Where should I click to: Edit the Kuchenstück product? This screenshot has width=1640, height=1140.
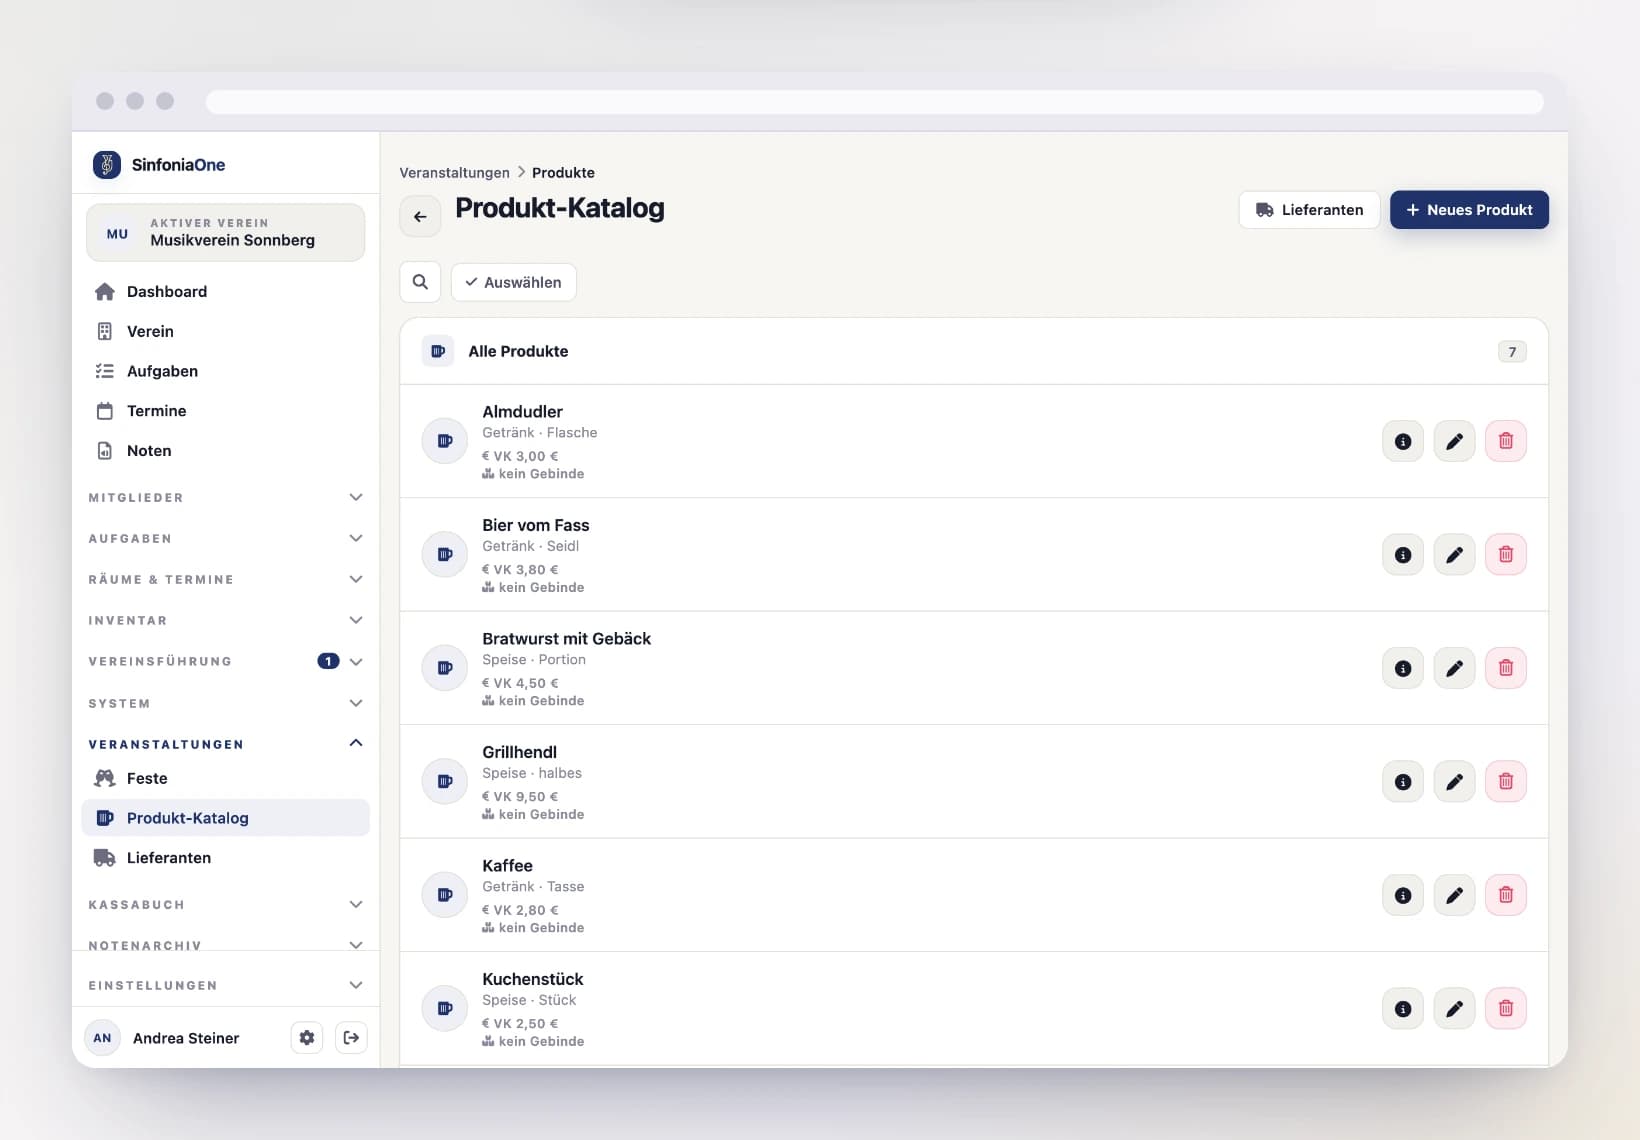1454,1008
